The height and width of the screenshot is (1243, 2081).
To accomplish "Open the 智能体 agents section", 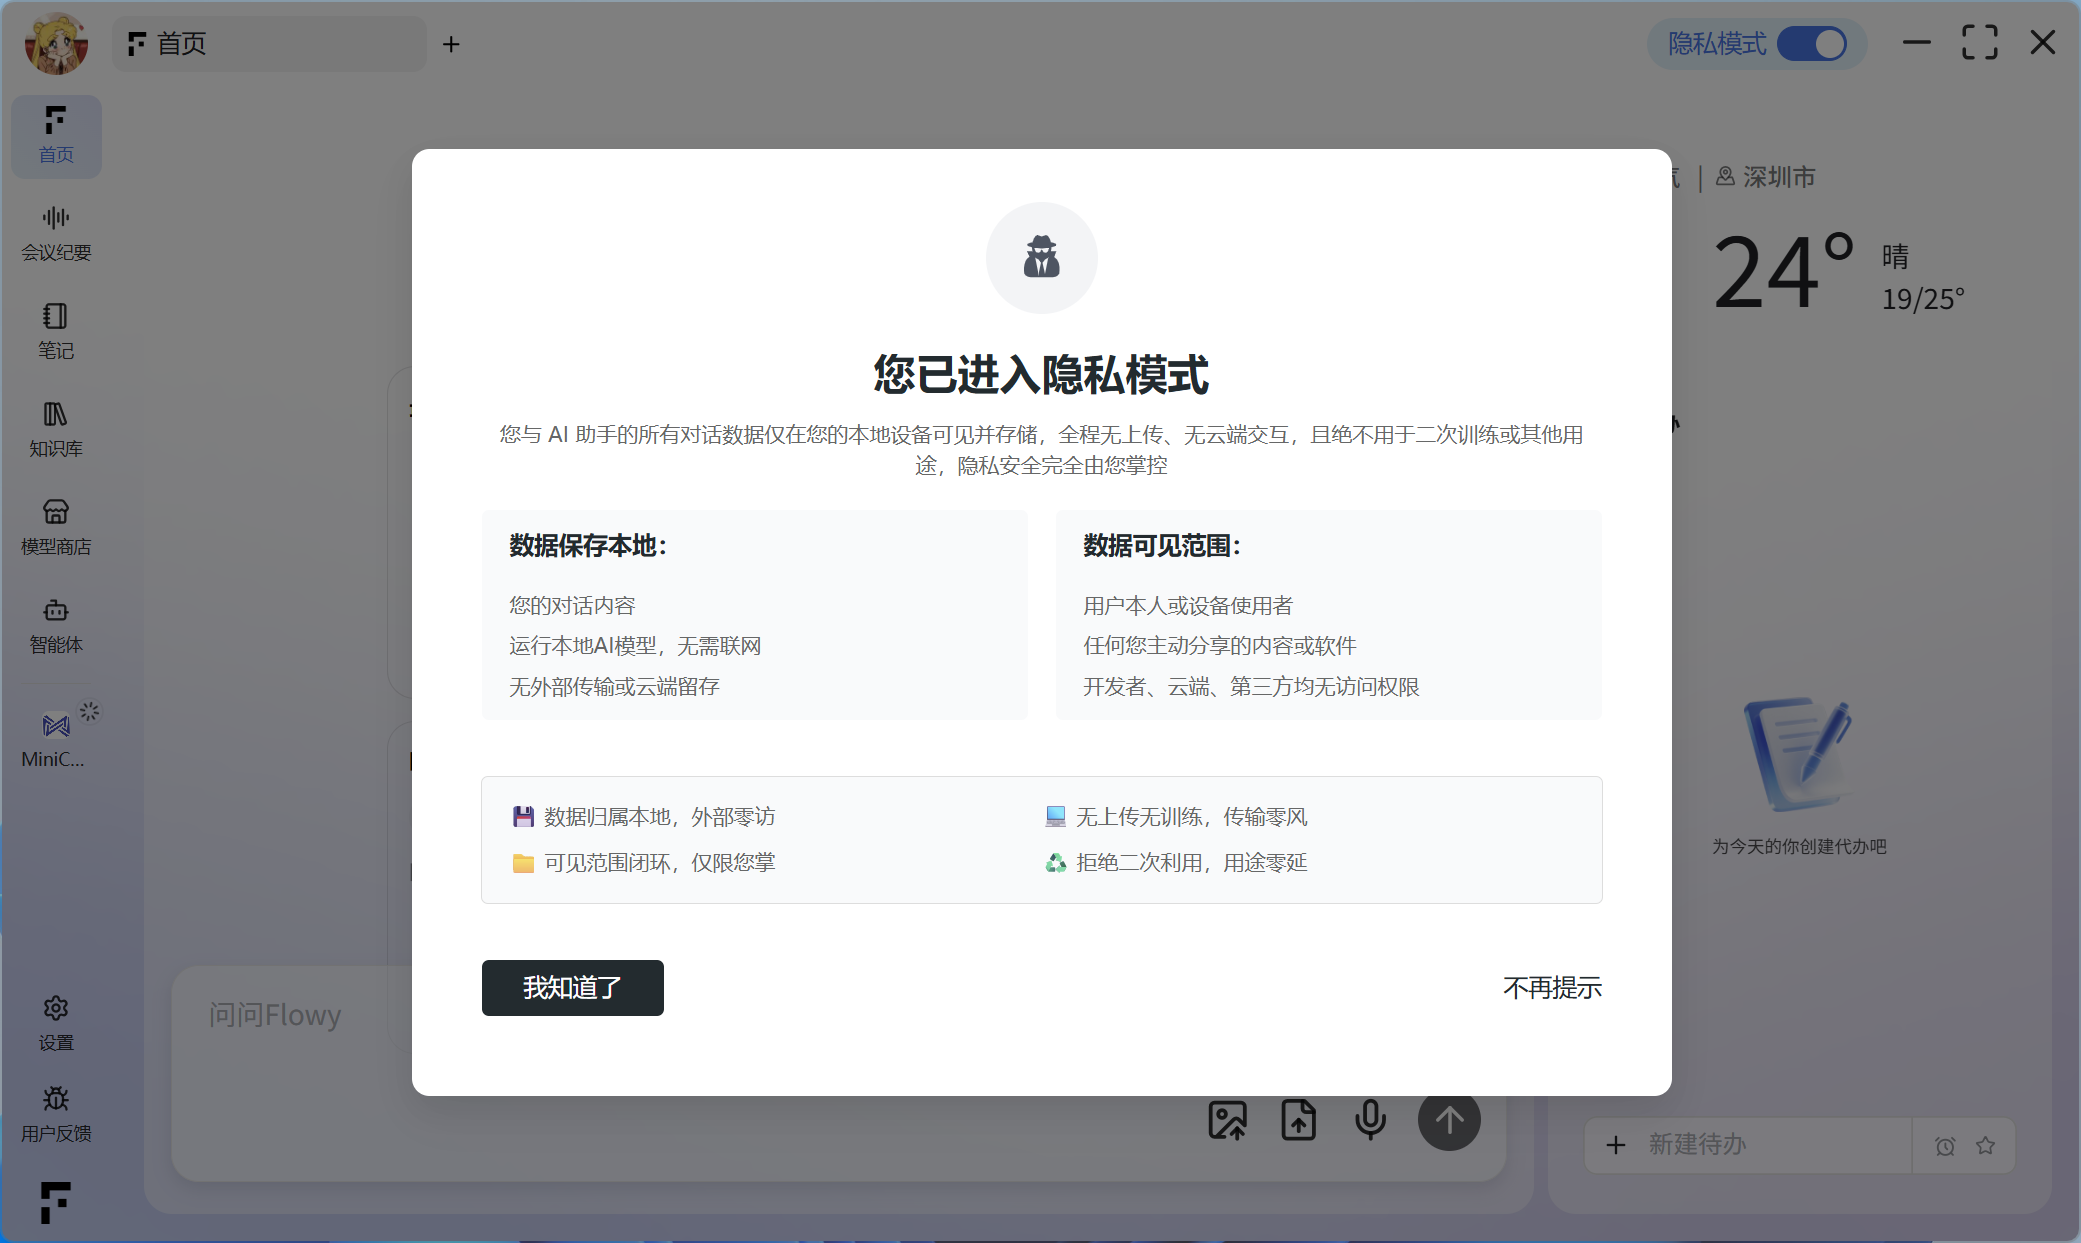I will coord(56,625).
